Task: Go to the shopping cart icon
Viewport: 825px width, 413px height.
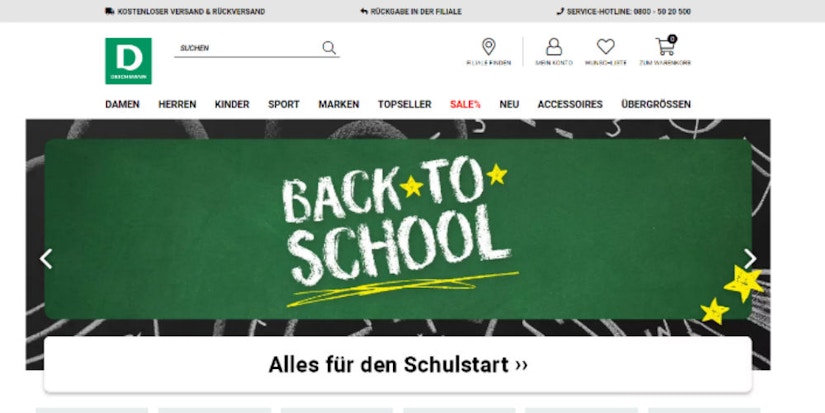Action: click(666, 46)
